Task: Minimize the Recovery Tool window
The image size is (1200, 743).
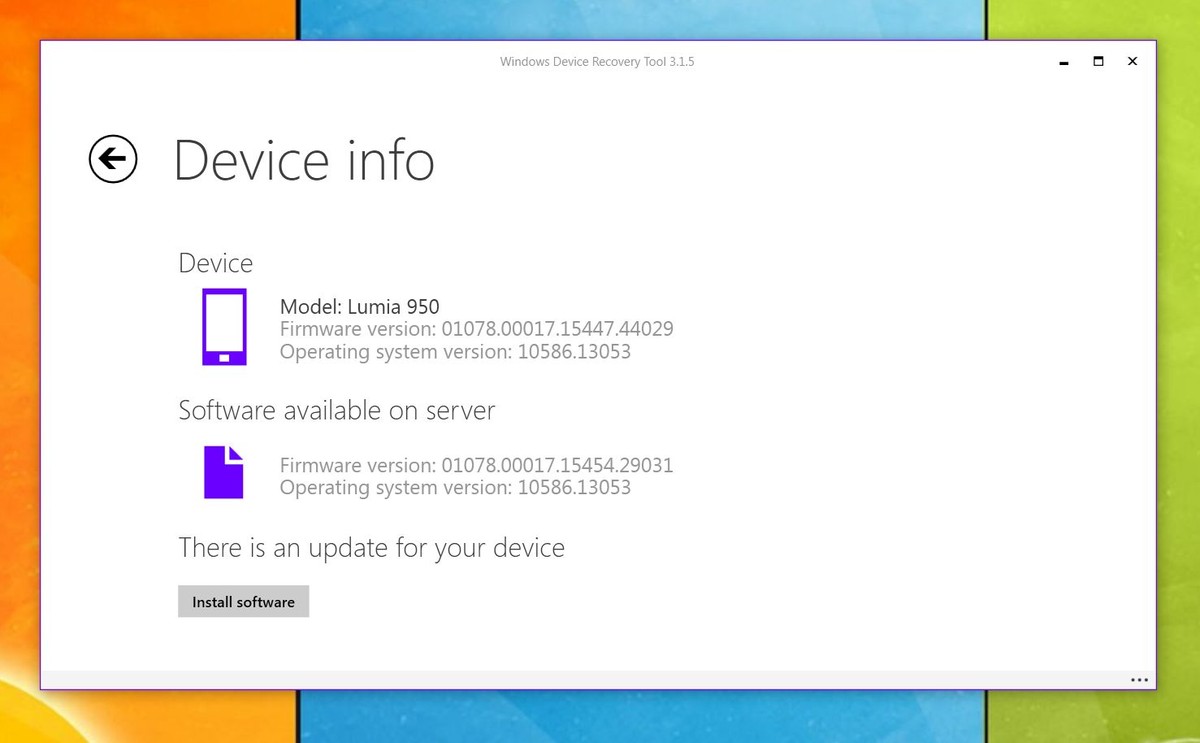Action: 1063,62
